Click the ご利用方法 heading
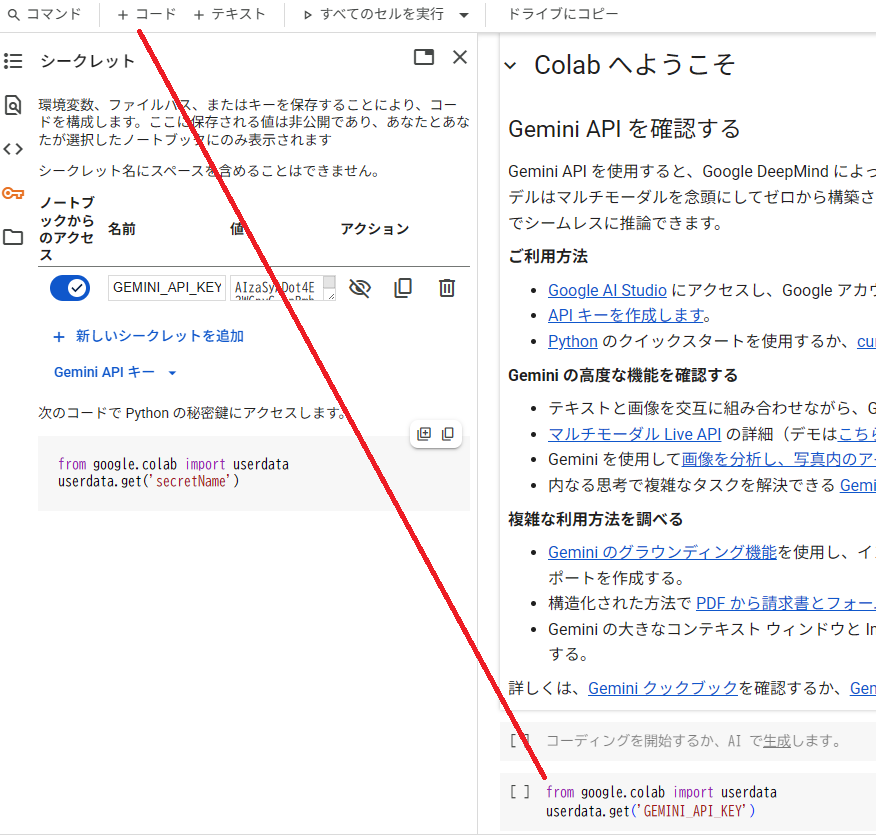876x837 pixels. click(x=548, y=256)
